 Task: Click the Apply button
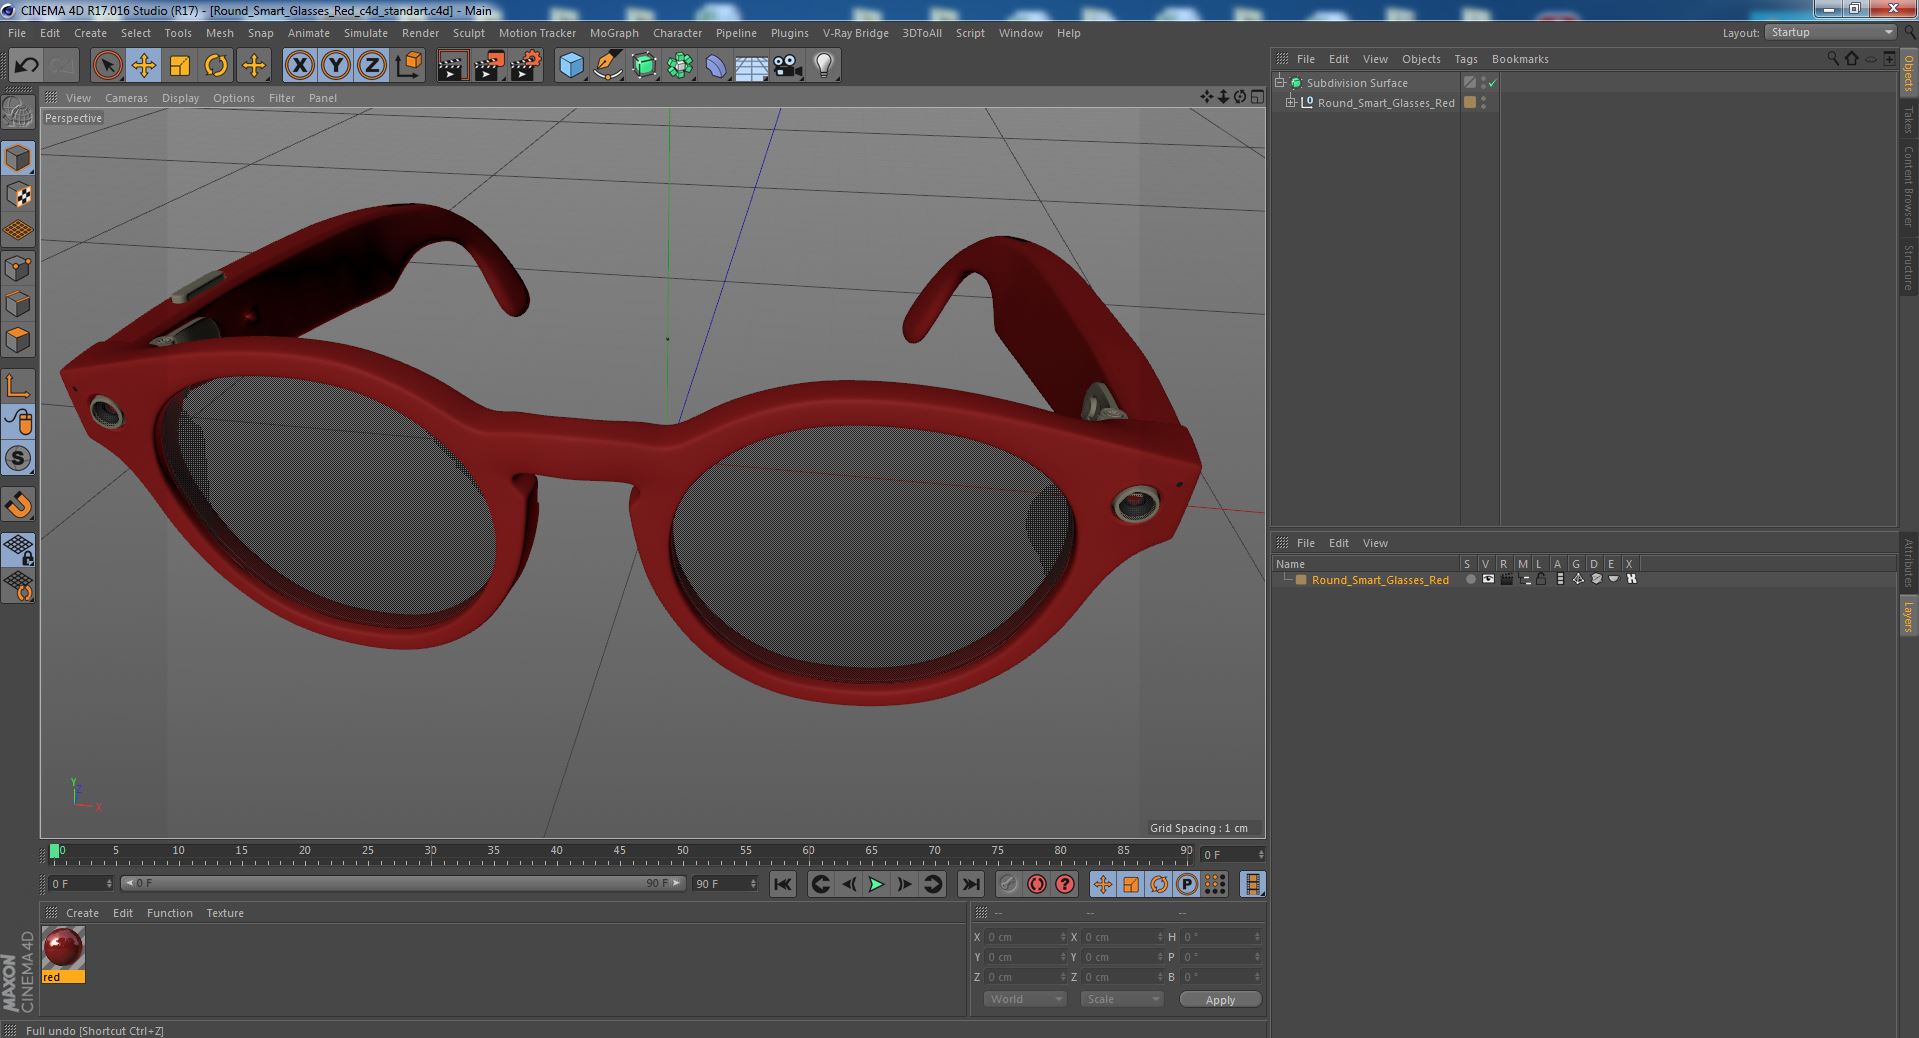1220,1000
